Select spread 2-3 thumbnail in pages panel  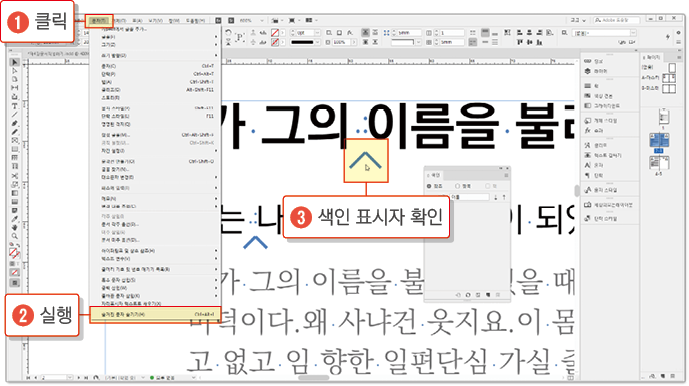click(x=659, y=141)
